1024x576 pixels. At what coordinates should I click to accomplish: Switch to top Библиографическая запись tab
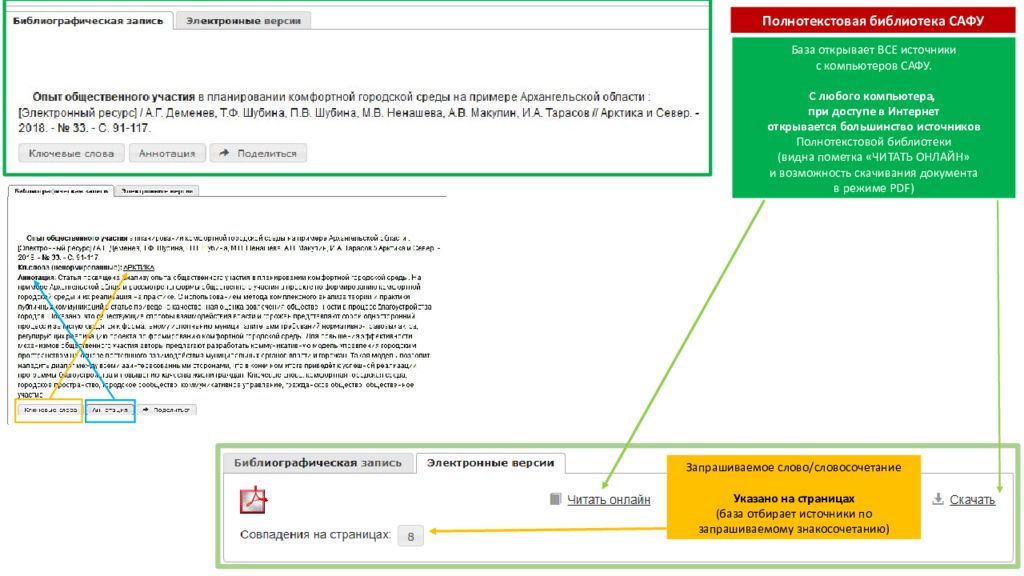88,21
